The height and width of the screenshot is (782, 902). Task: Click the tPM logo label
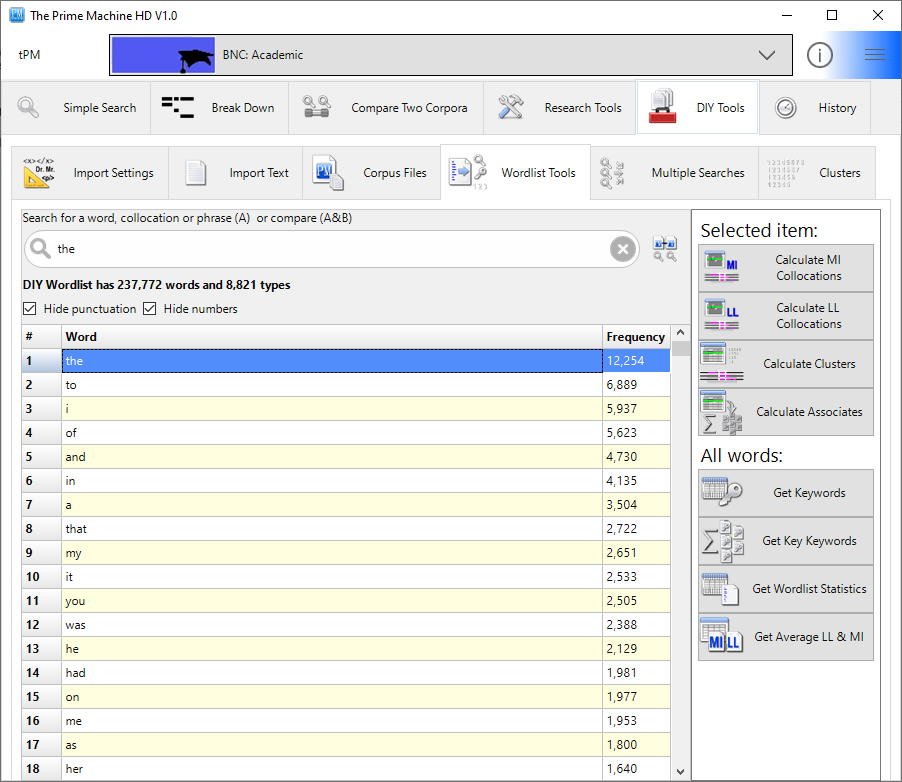(29, 55)
